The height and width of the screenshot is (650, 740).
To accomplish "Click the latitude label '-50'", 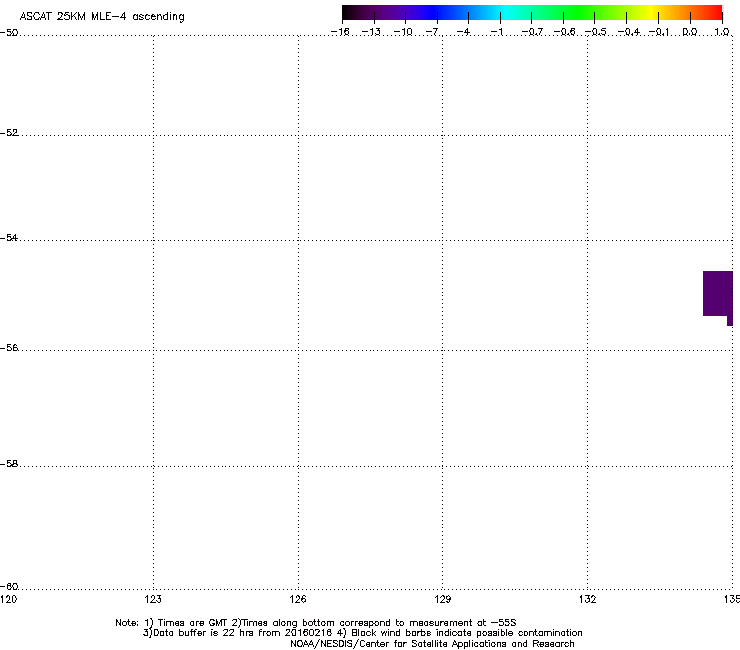I will point(9,33).
